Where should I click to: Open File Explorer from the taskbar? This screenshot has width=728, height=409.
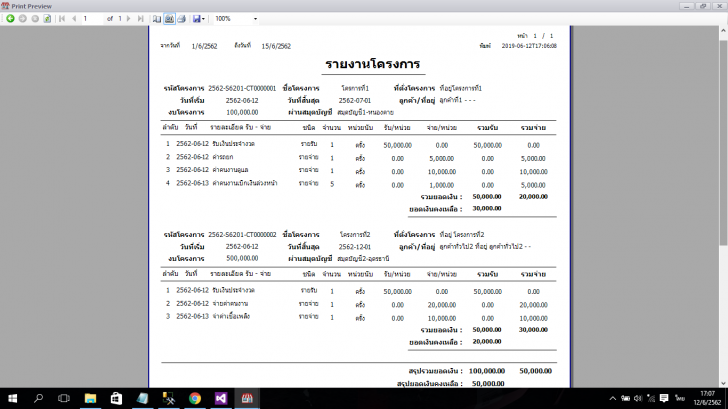click(90, 398)
